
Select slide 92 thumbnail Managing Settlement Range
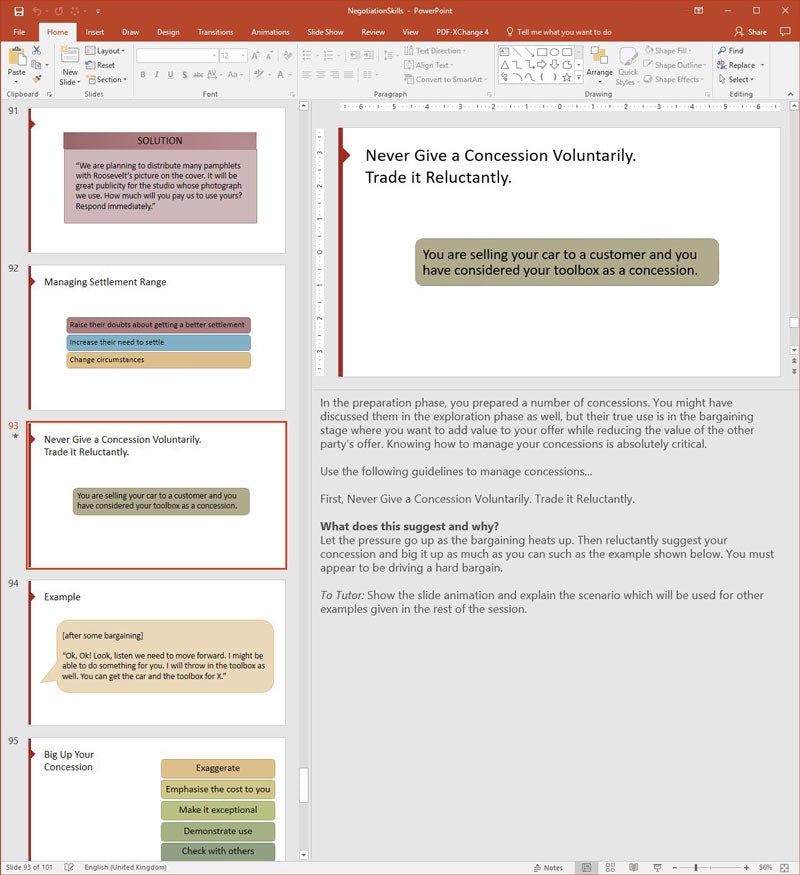[x=157, y=338]
